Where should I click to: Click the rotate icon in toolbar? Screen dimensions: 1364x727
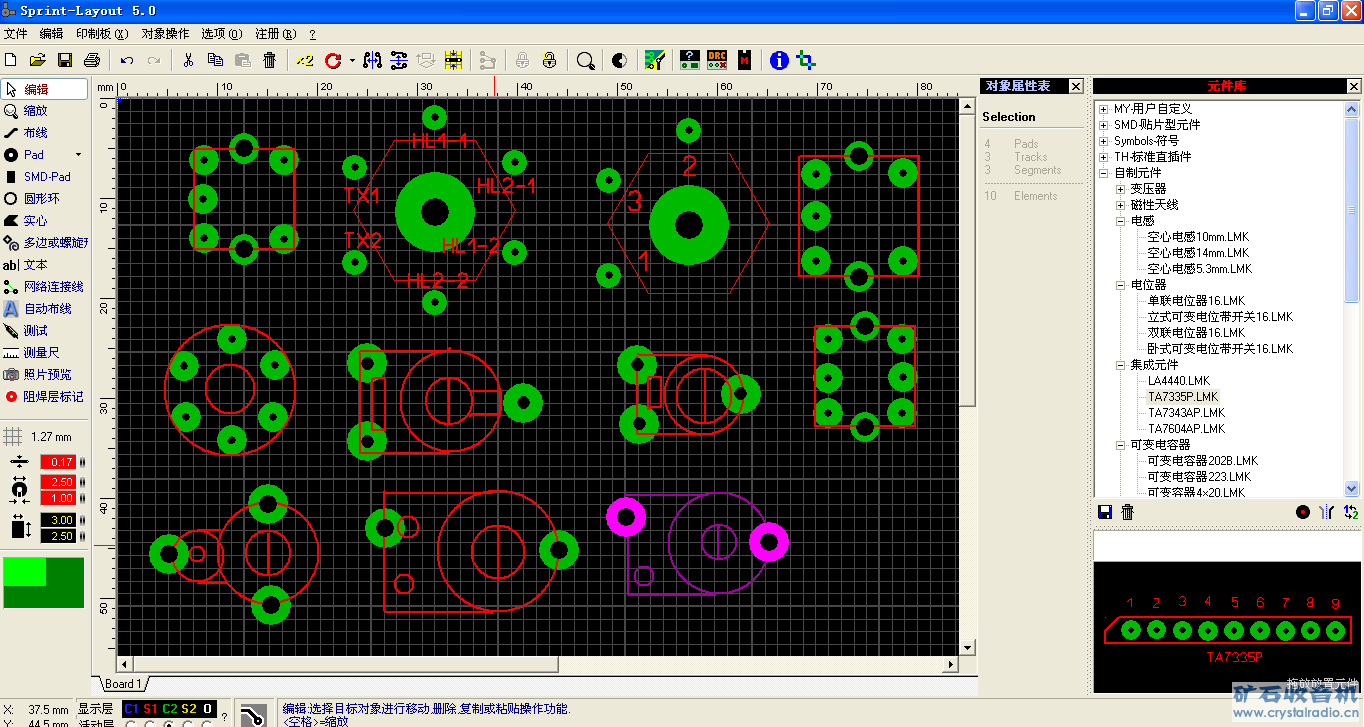[333, 60]
